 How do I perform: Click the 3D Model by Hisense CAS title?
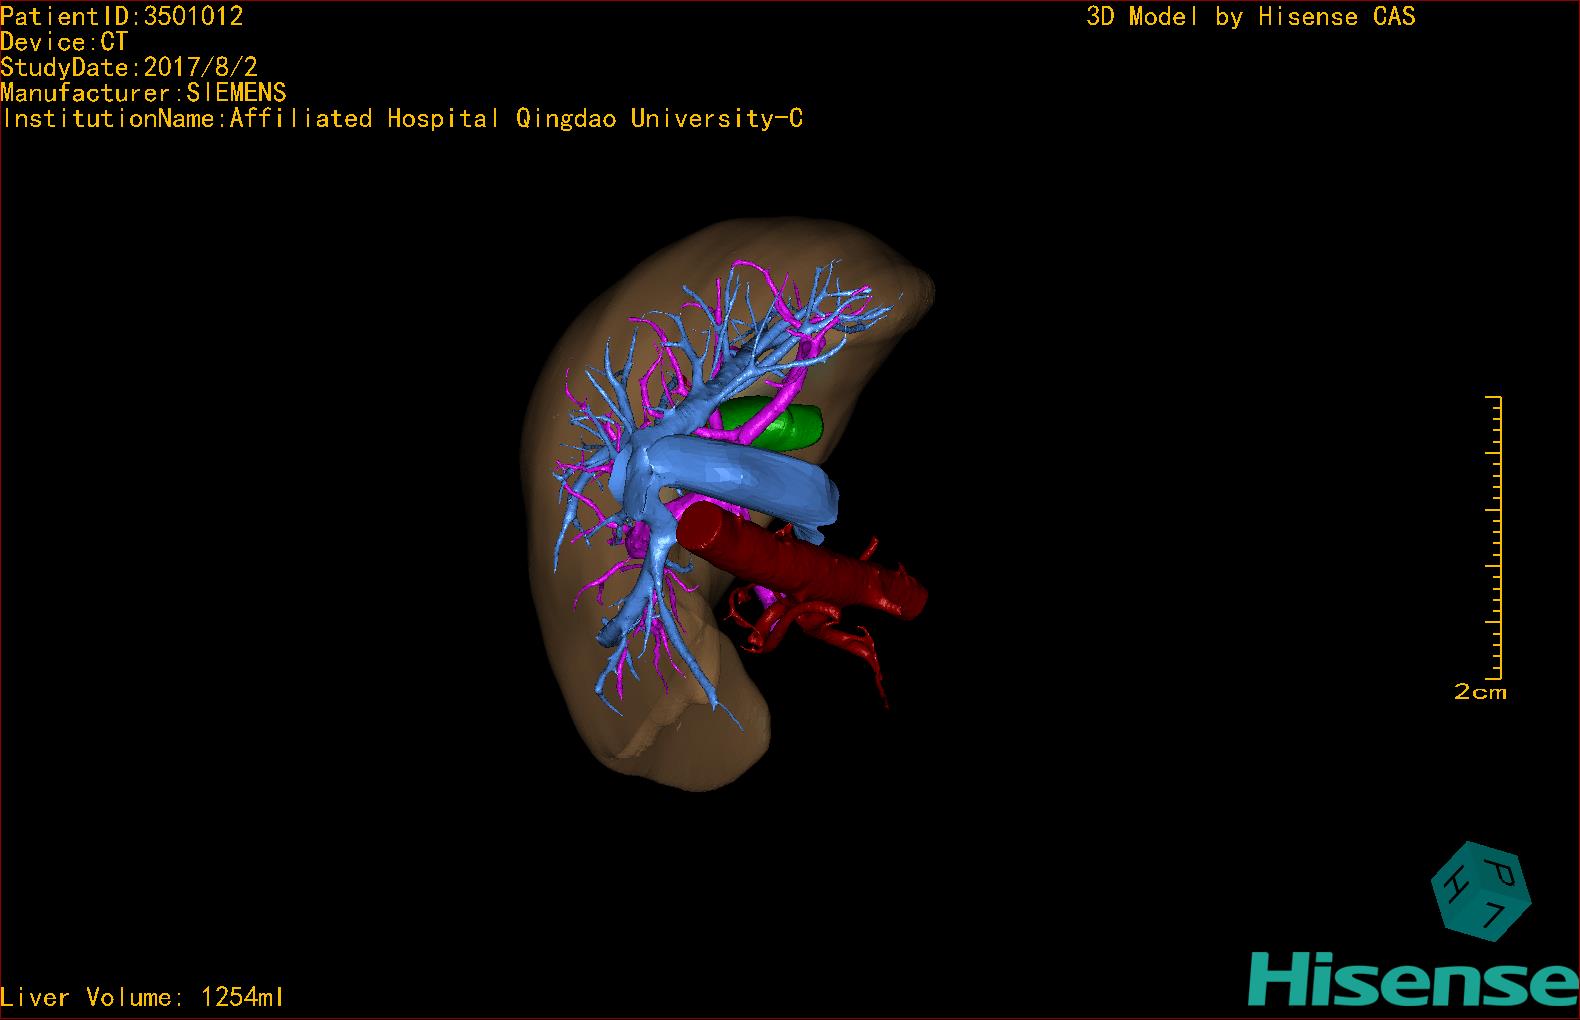pyautogui.click(x=1250, y=17)
